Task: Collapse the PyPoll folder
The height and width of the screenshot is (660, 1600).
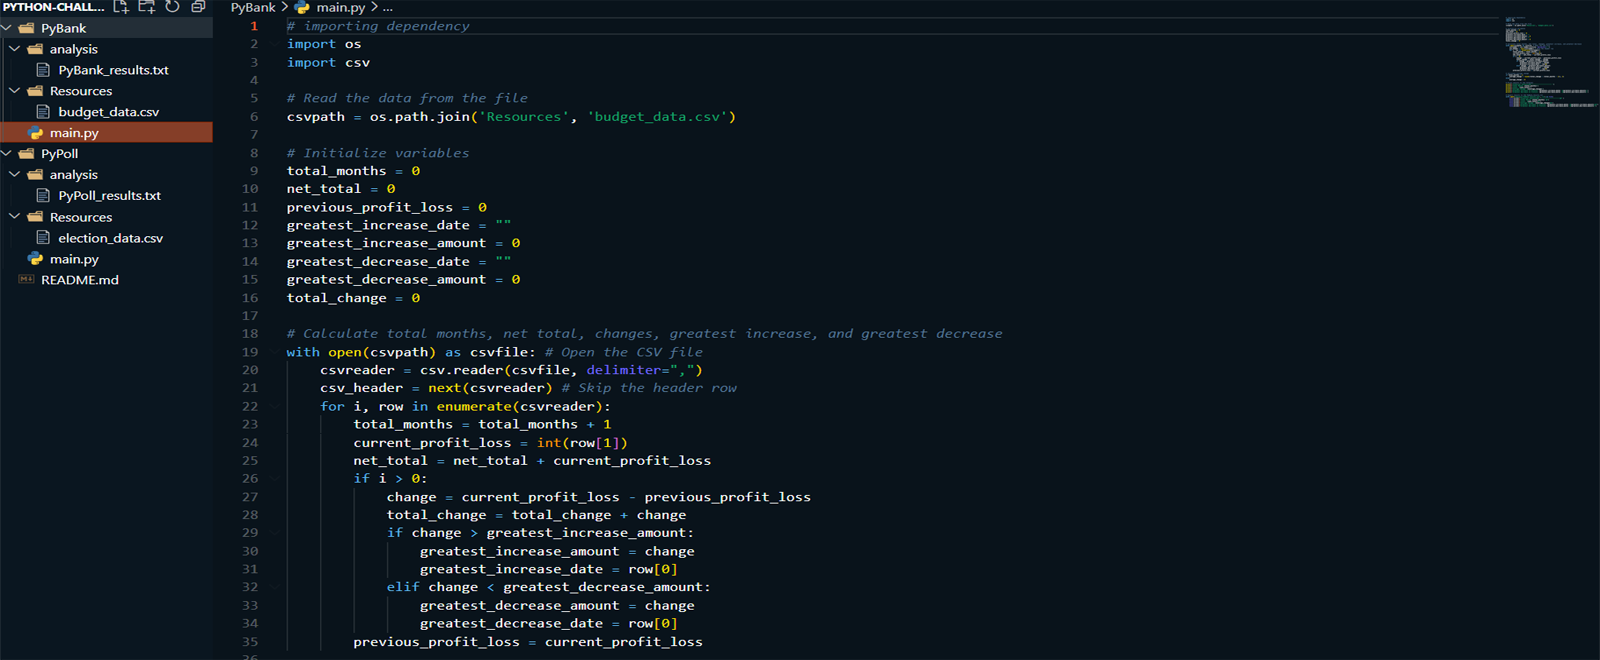Action: [x=7, y=154]
